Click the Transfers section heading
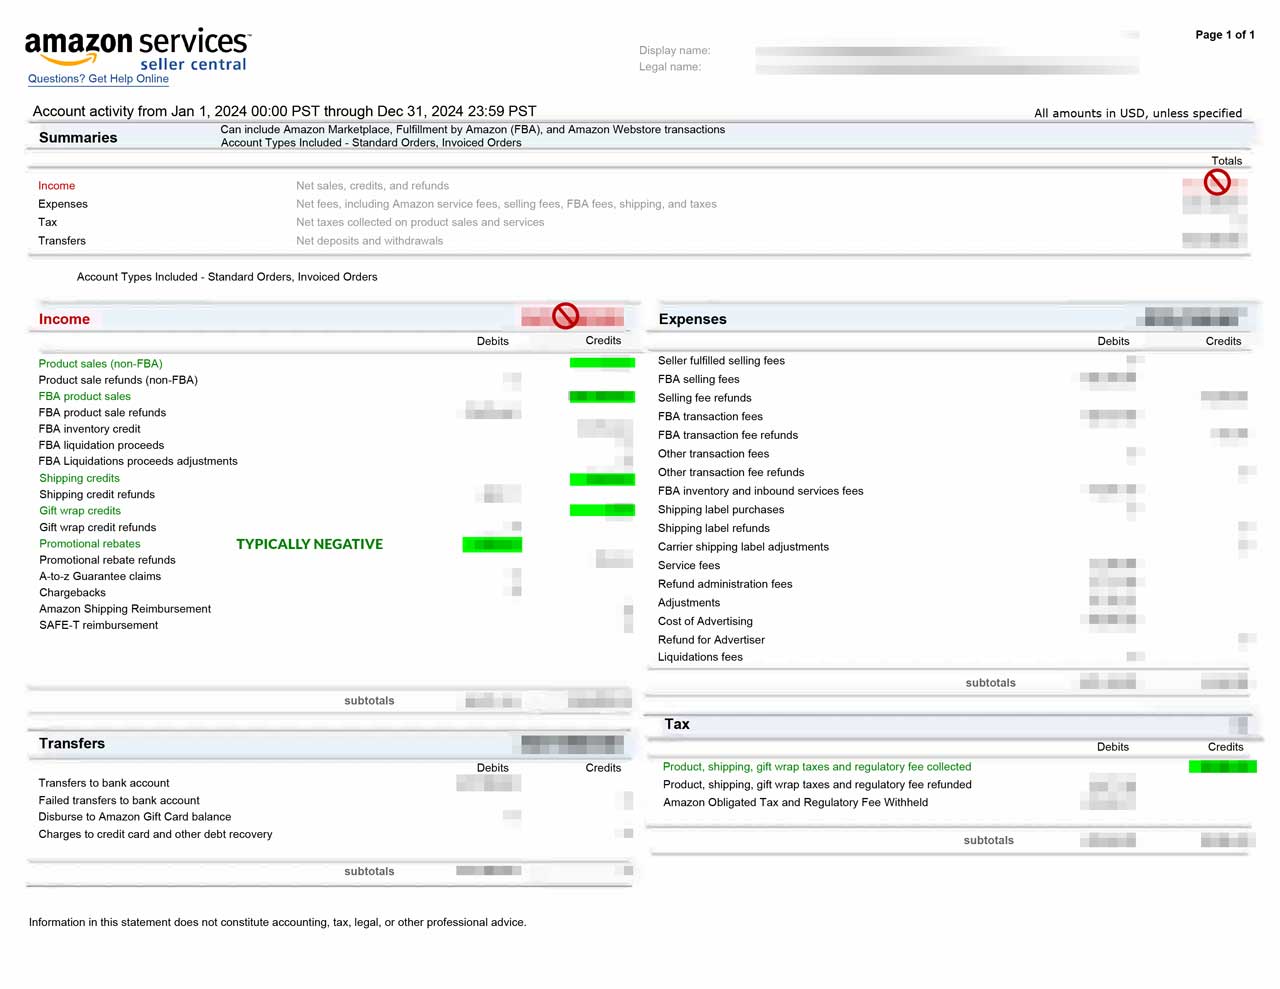The image size is (1280, 989). (x=71, y=743)
